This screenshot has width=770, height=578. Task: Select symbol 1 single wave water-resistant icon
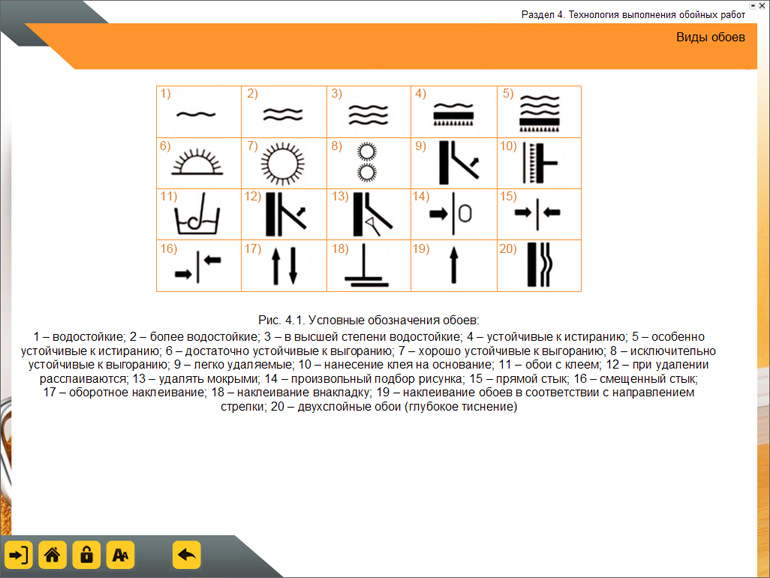[x=196, y=114]
